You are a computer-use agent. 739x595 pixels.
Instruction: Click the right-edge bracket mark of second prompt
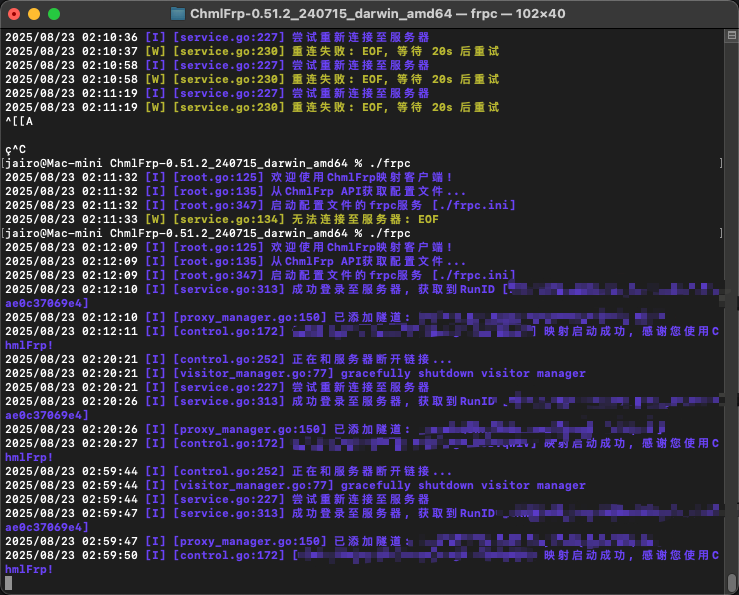pyautogui.click(x=721, y=233)
